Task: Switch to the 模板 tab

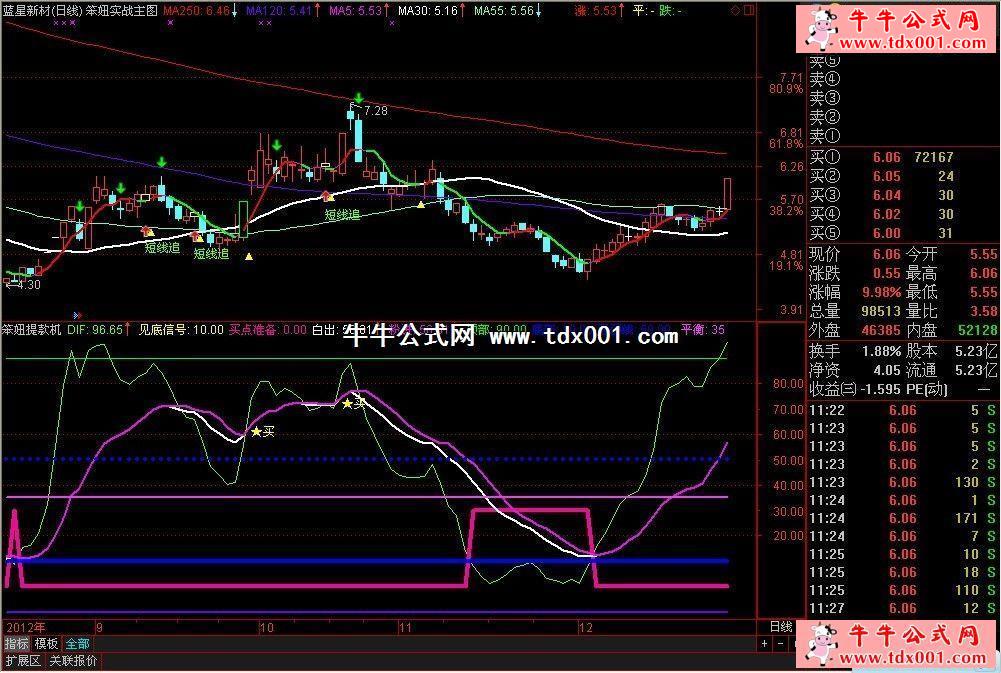Action: 47,643
